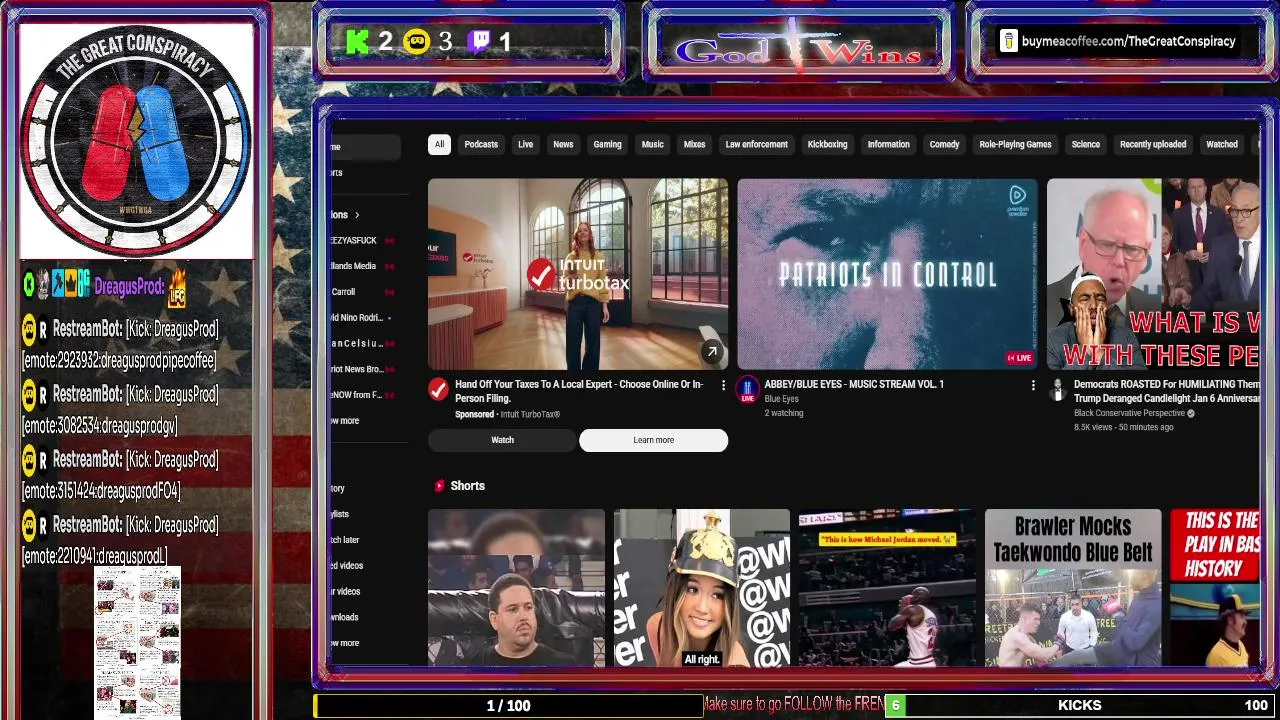1280x720 pixels.
Task: Open the Watch later sidebar item
Action: point(345,540)
